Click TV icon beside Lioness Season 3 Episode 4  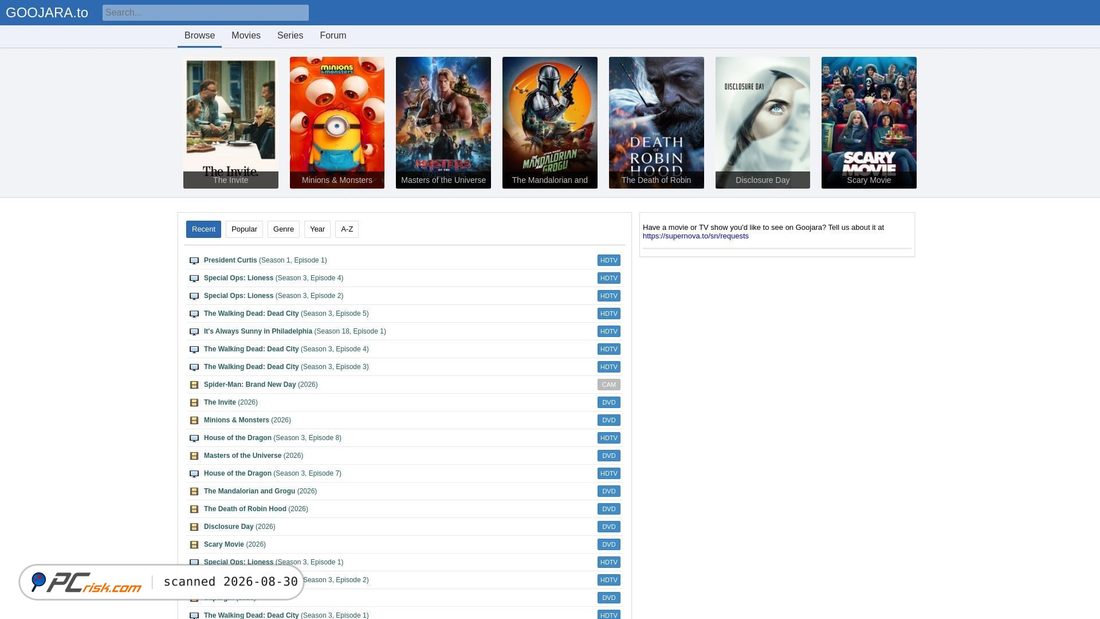point(194,279)
